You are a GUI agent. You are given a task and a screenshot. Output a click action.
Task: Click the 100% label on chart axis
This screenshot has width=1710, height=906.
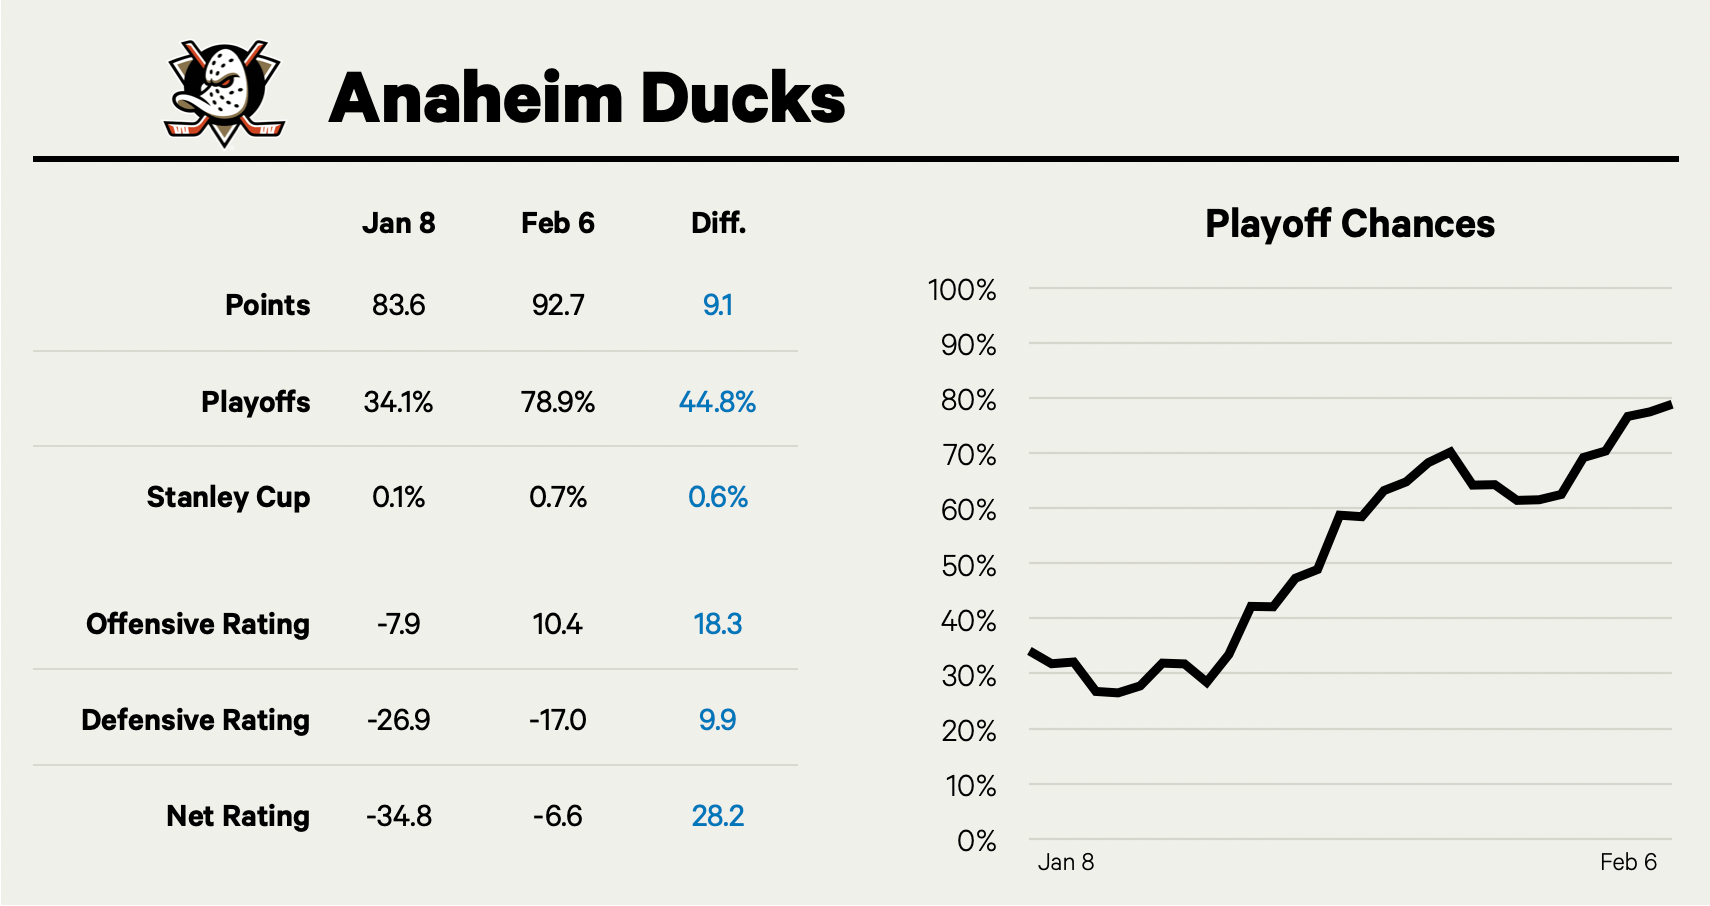pos(962,290)
